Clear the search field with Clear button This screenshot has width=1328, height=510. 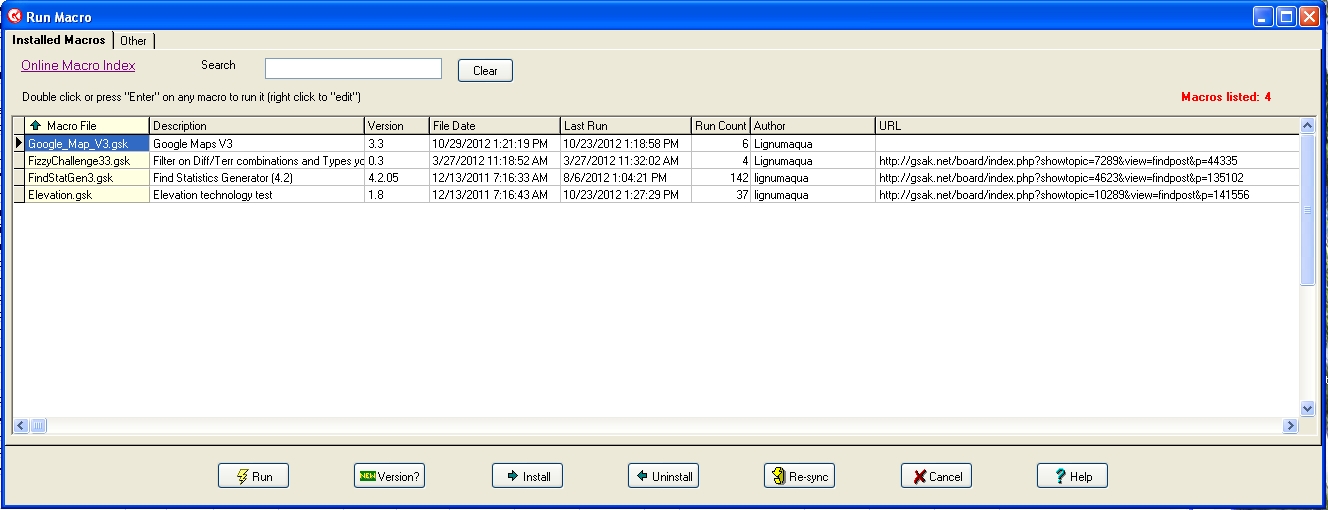pyautogui.click(x=485, y=70)
